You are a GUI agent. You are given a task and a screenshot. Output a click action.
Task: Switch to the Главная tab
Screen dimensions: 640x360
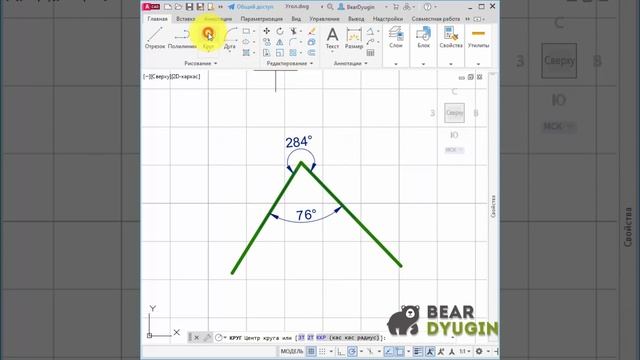pyautogui.click(x=158, y=19)
